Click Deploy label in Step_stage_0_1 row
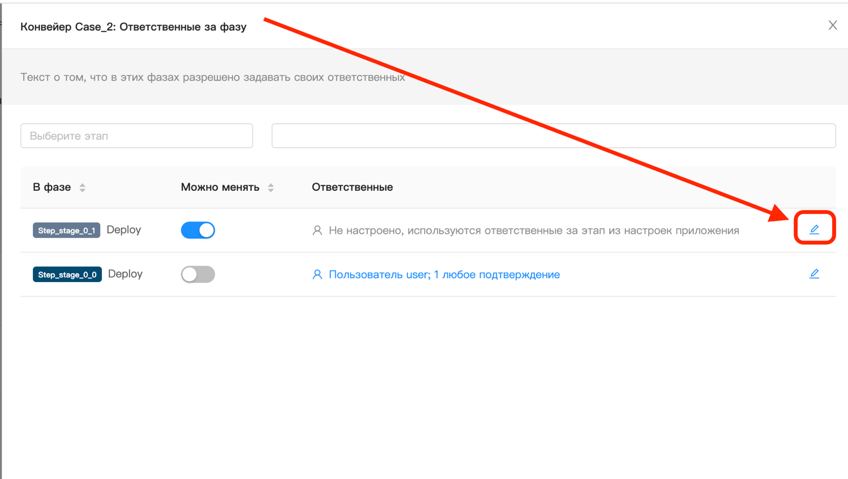 coord(124,230)
